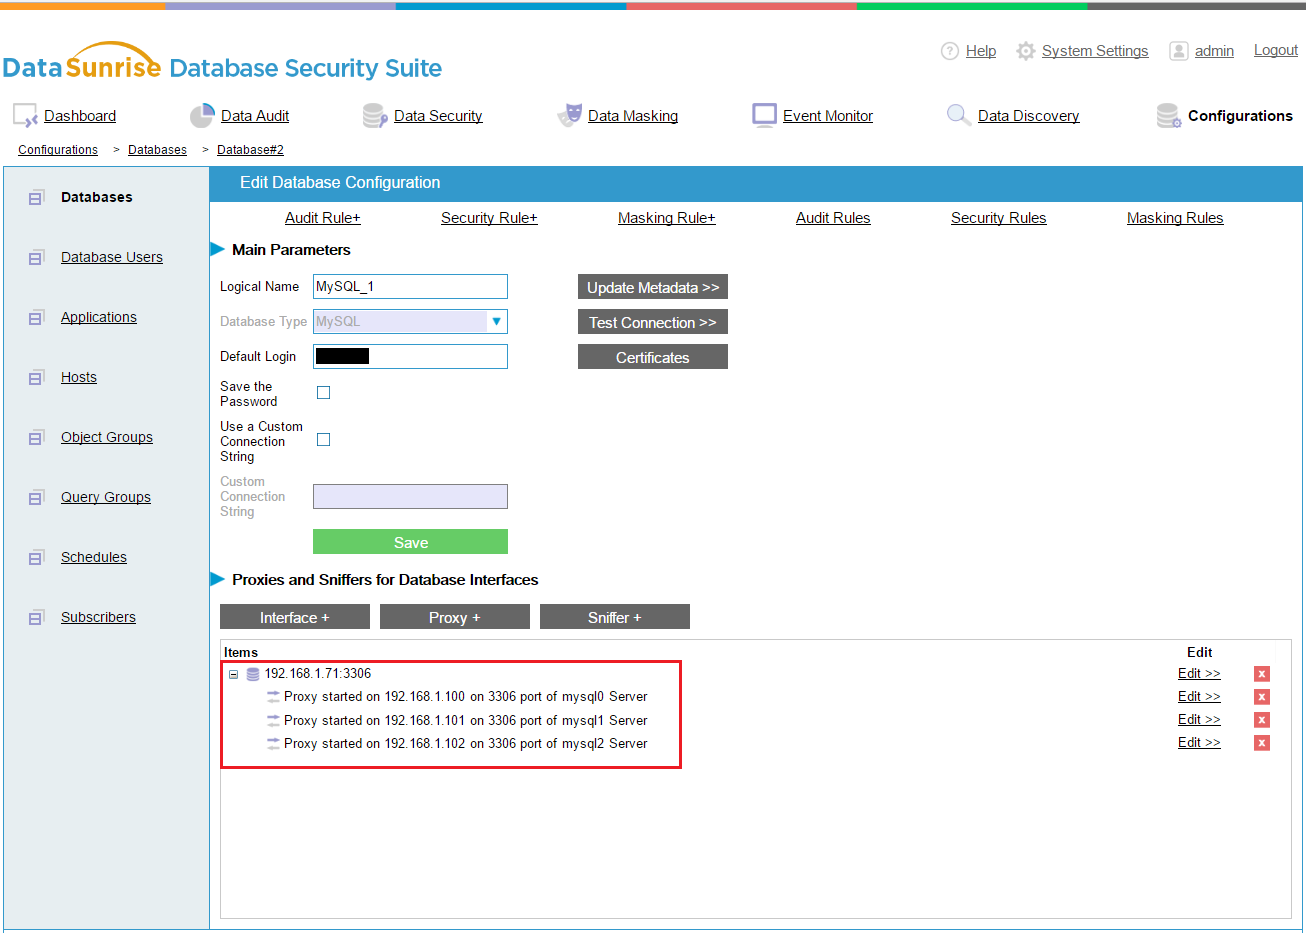The width and height of the screenshot is (1306, 933).
Task: Collapse the Main Parameters section arrow
Action: pos(217,249)
